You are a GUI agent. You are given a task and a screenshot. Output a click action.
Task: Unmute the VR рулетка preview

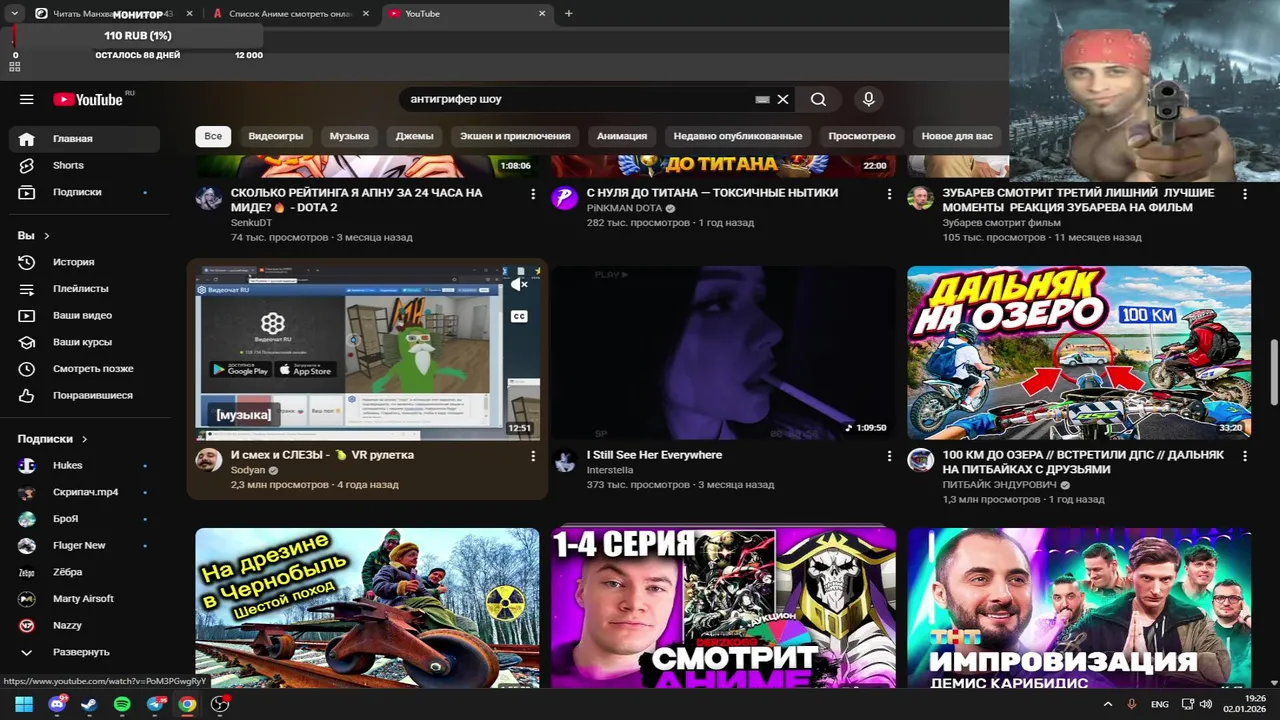(x=519, y=285)
